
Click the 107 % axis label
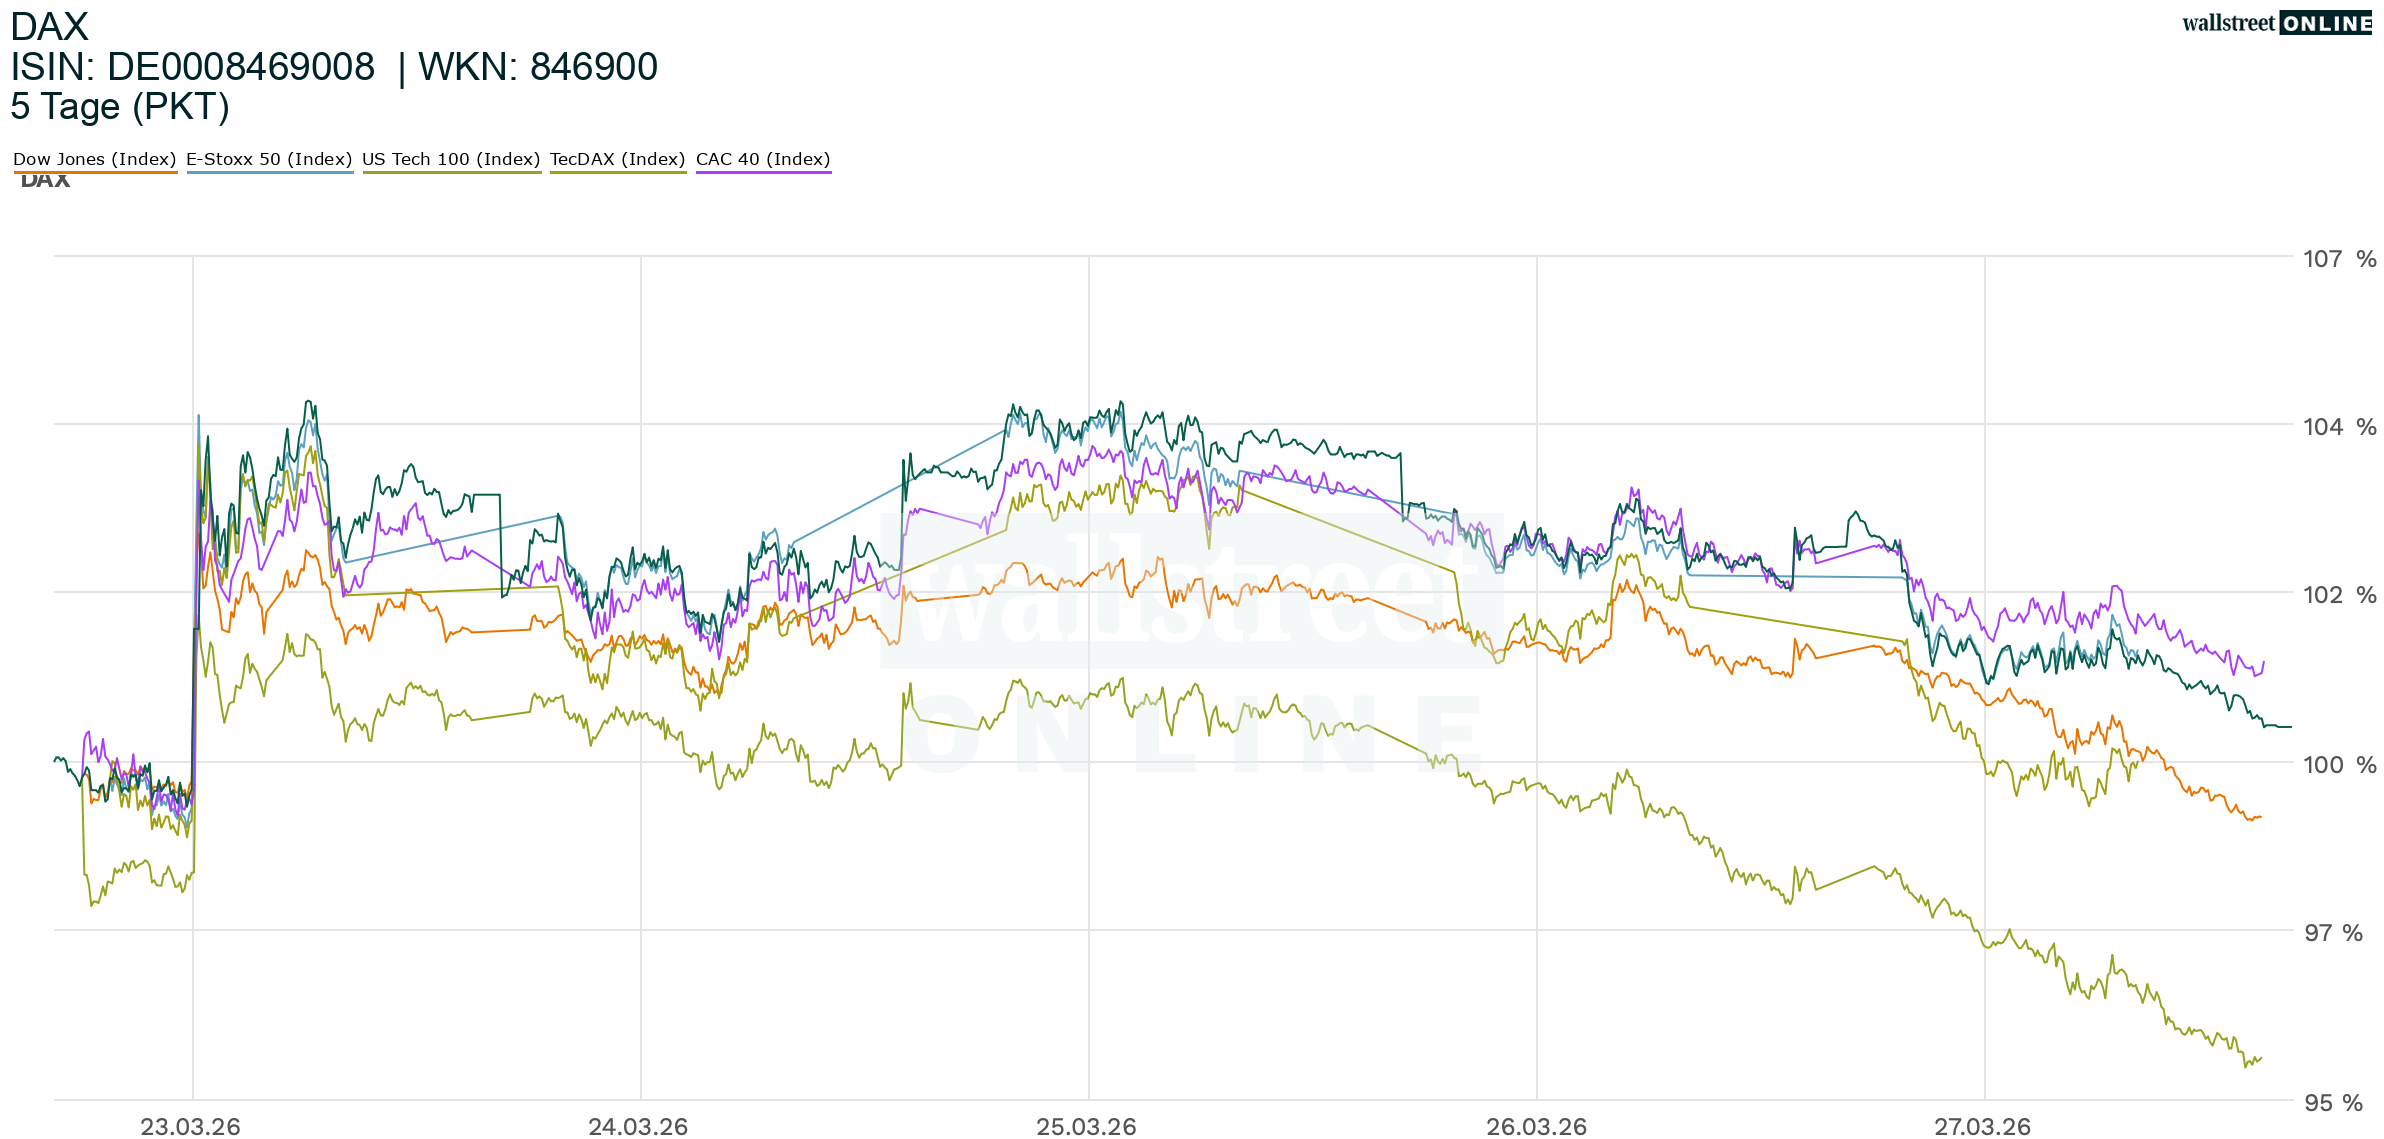coord(2339,259)
